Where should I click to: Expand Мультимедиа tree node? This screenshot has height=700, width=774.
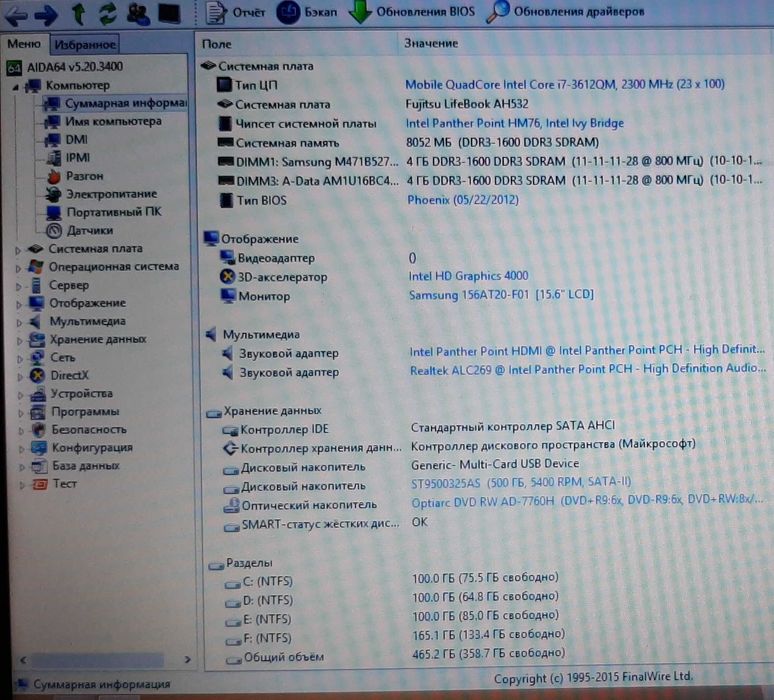point(20,323)
